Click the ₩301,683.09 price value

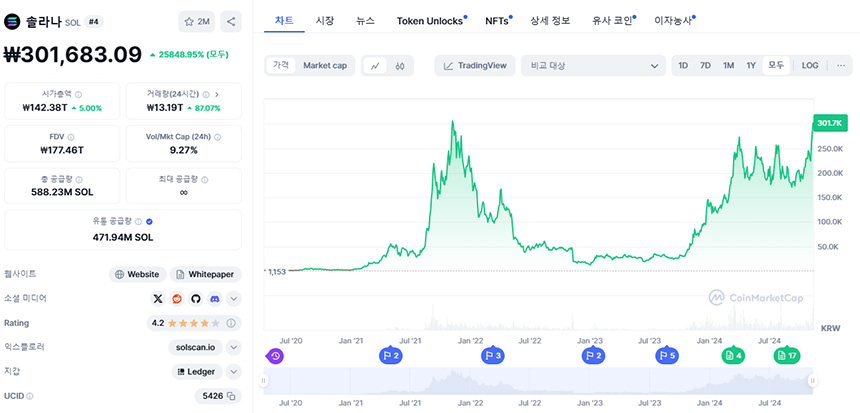point(73,54)
